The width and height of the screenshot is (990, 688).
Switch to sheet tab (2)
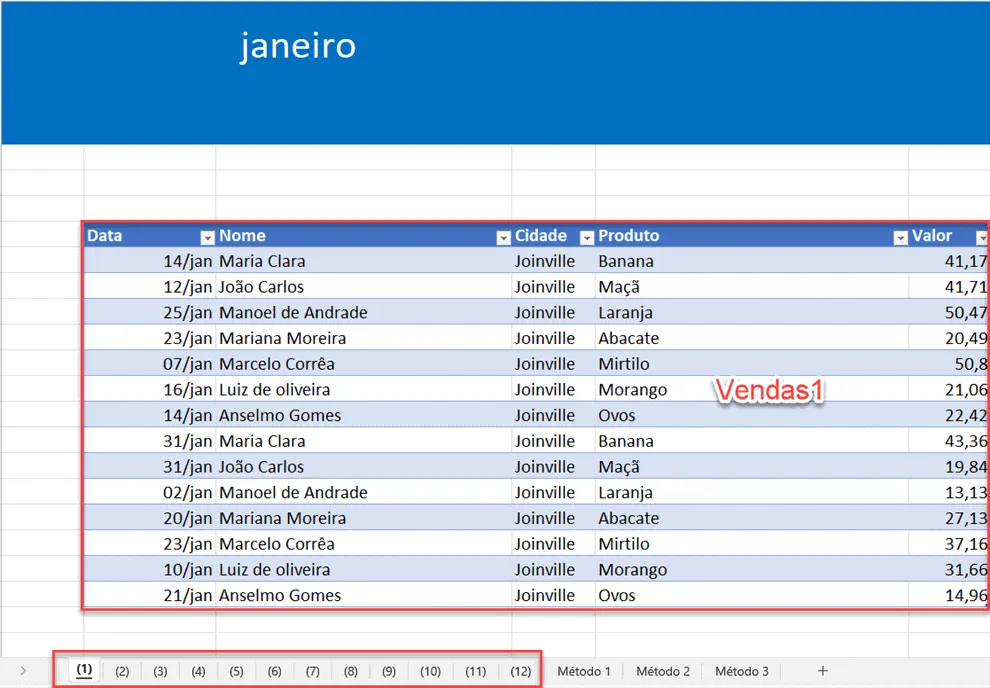[x=122, y=671]
